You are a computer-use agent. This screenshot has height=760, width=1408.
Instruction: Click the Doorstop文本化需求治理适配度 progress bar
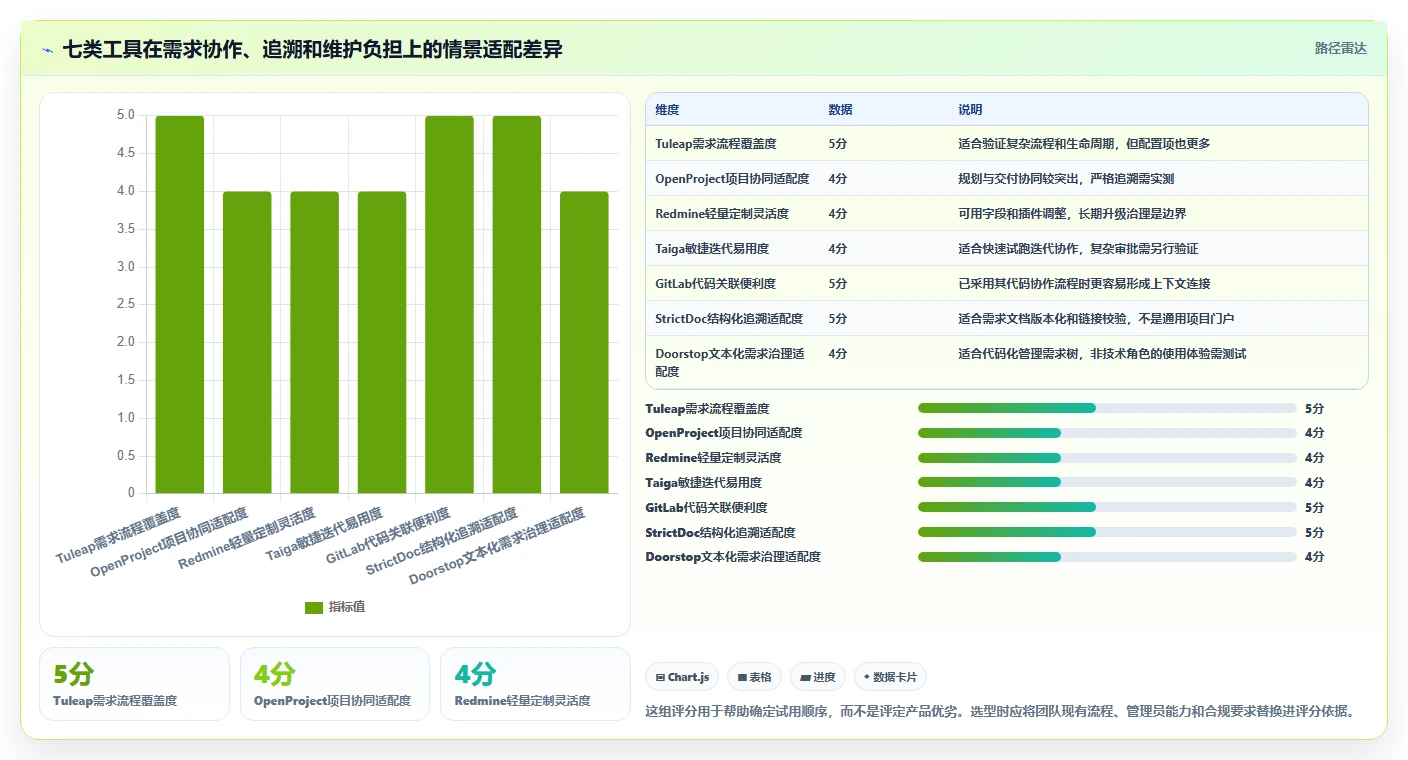(1107, 557)
